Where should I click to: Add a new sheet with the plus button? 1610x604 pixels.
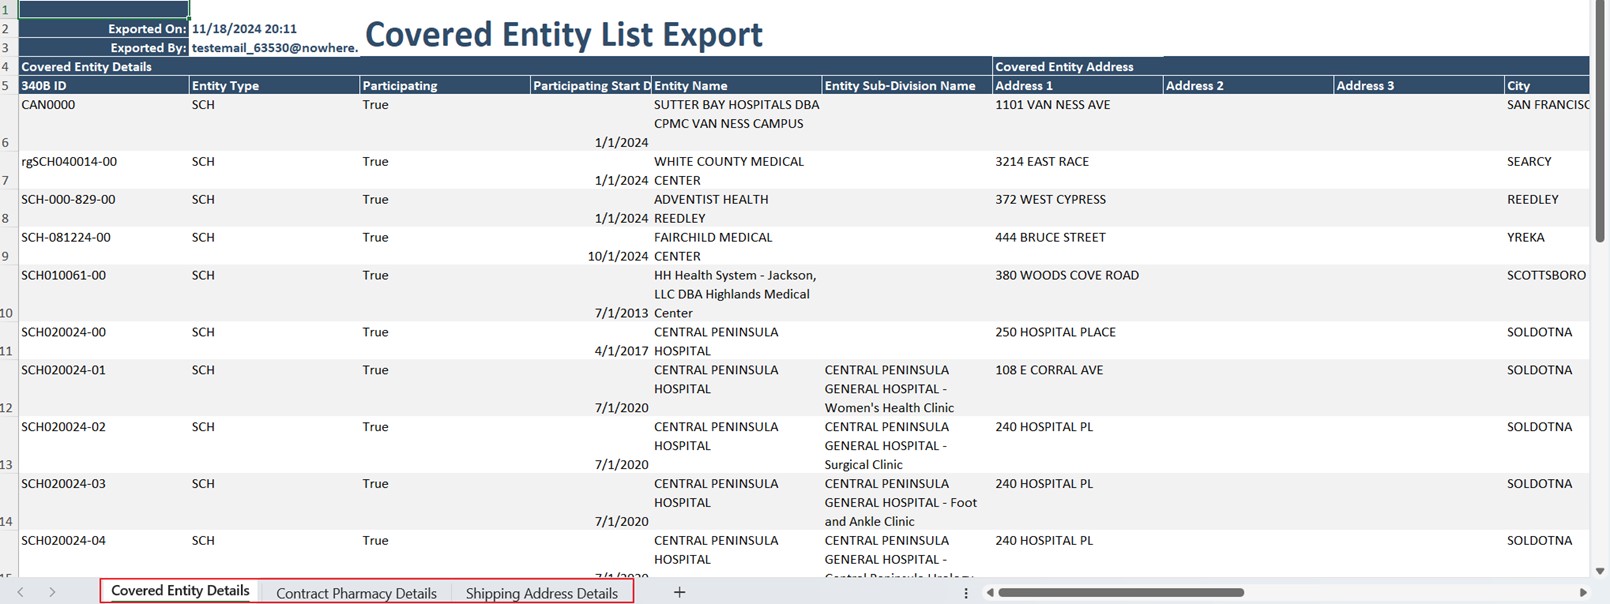pos(679,592)
